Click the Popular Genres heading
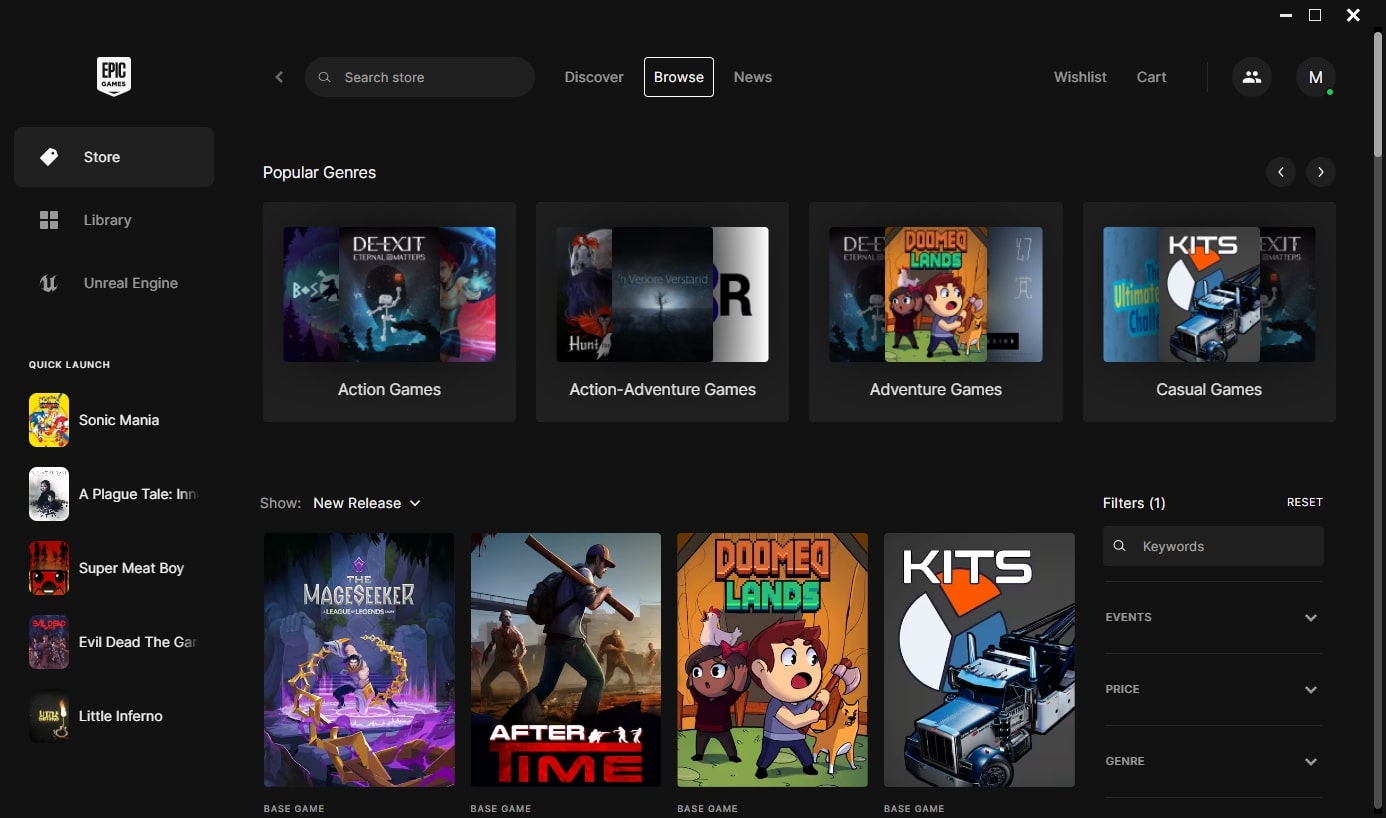Screen dimensions: 1386x818 click(320, 172)
